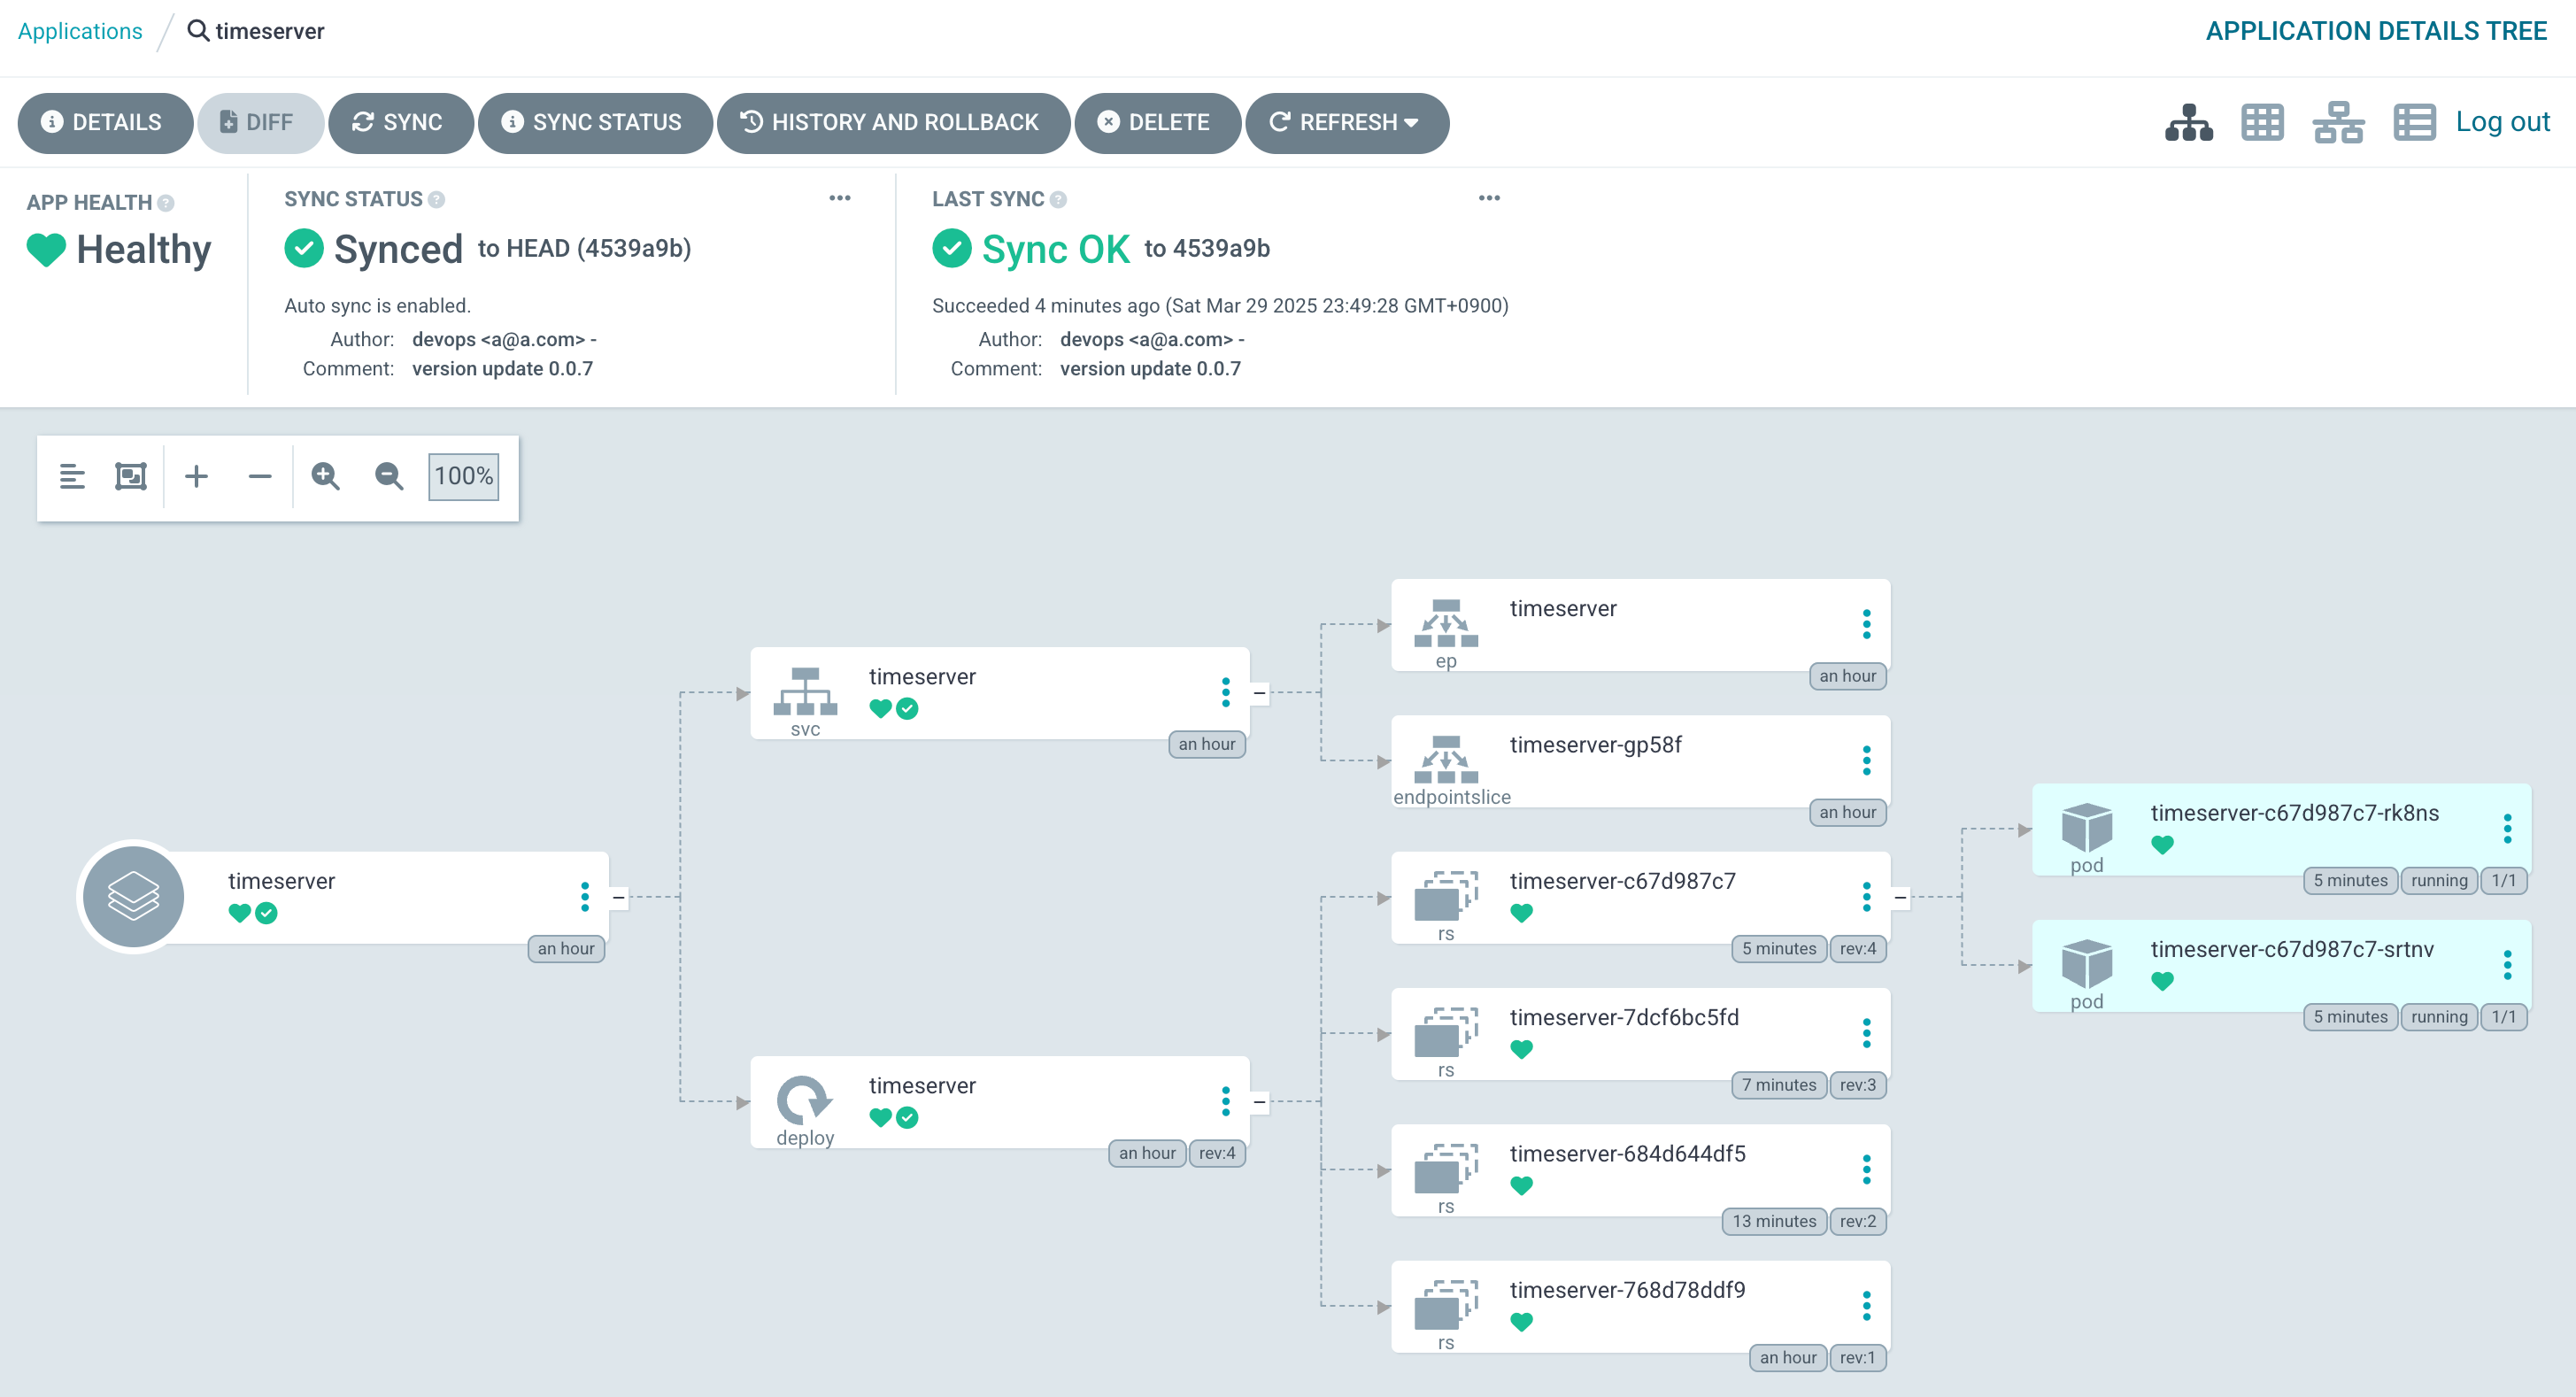Click the Log out link

pyautogui.click(x=2502, y=122)
